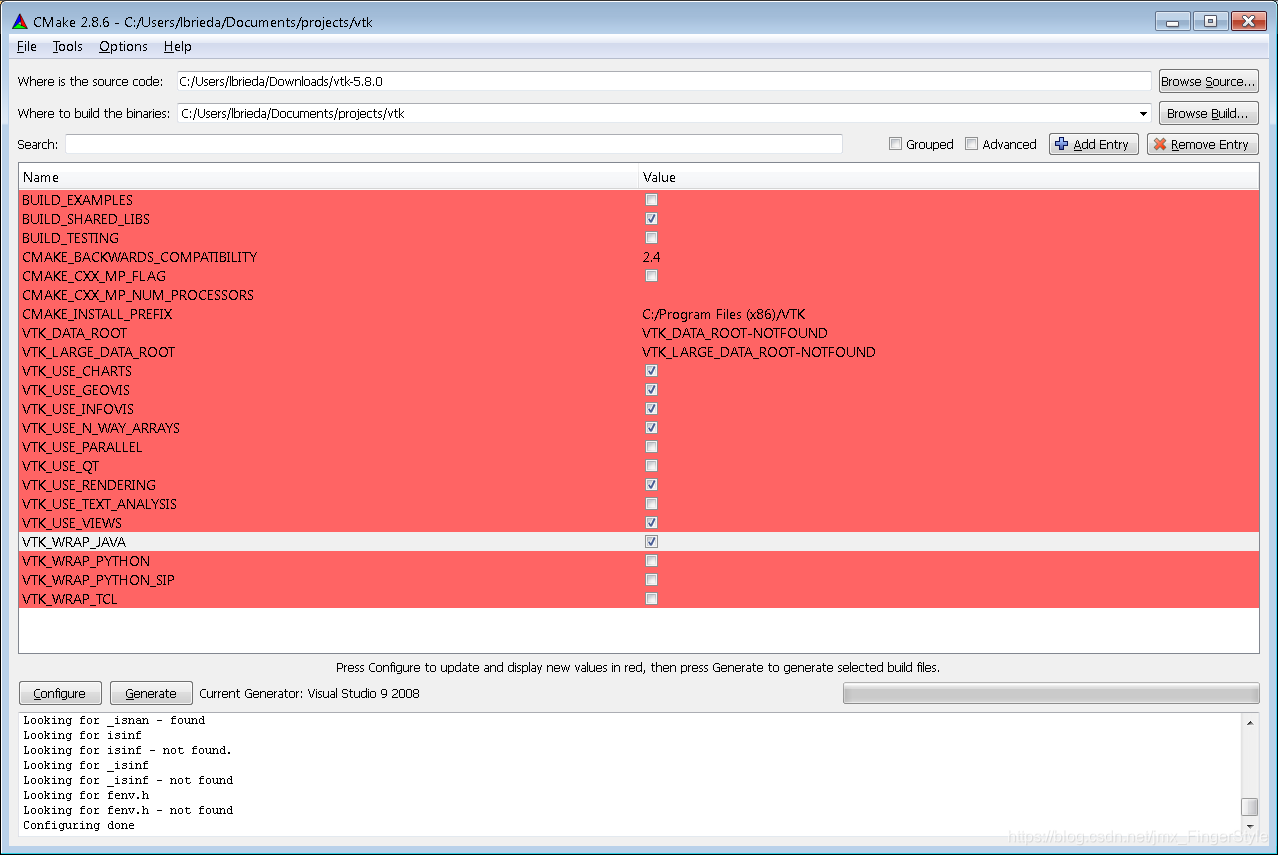Toggle the VTK_USE_QT checkbox
Image resolution: width=1278 pixels, height=855 pixels.
coord(651,466)
